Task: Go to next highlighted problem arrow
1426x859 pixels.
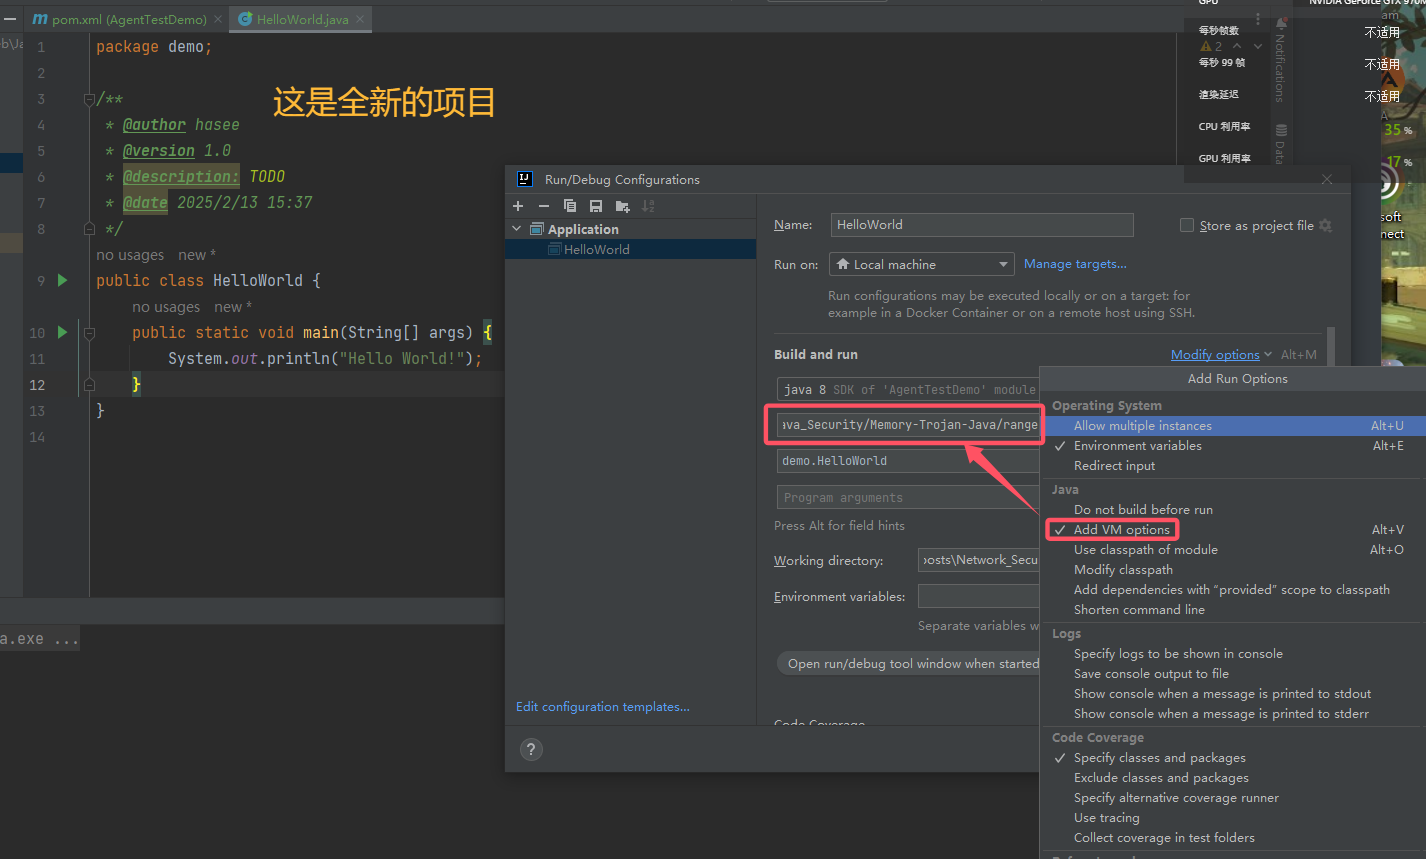Action: click(x=1257, y=46)
